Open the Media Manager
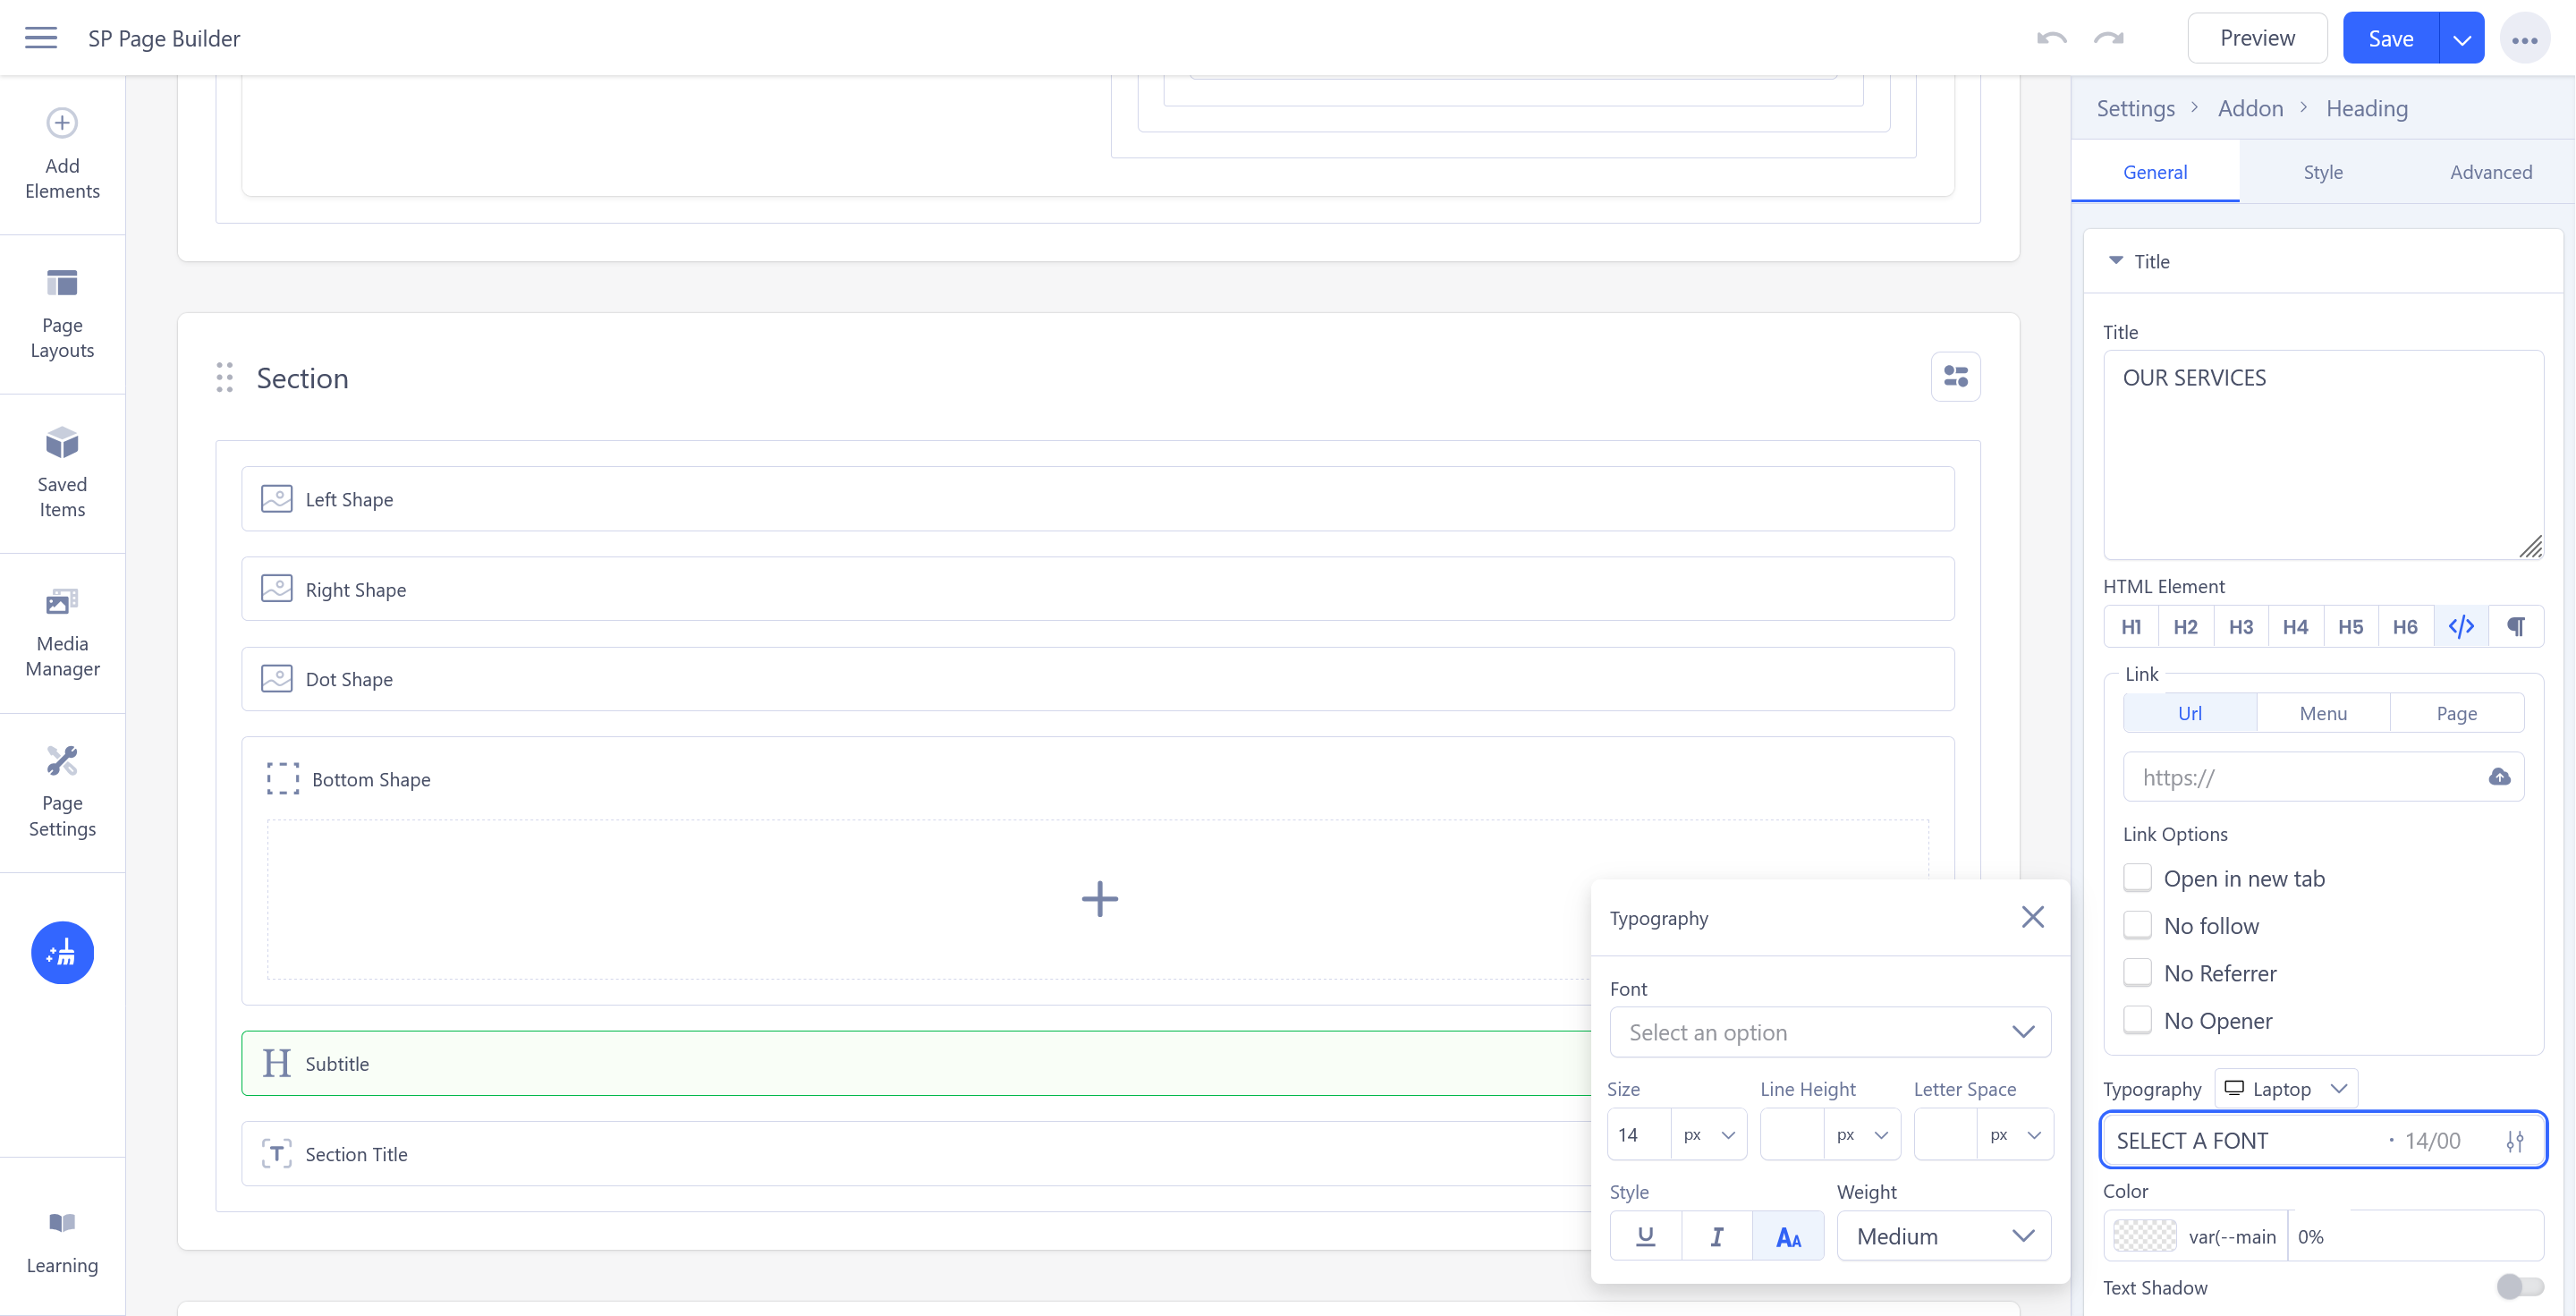Viewport: 2576px width, 1316px height. (x=62, y=632)
